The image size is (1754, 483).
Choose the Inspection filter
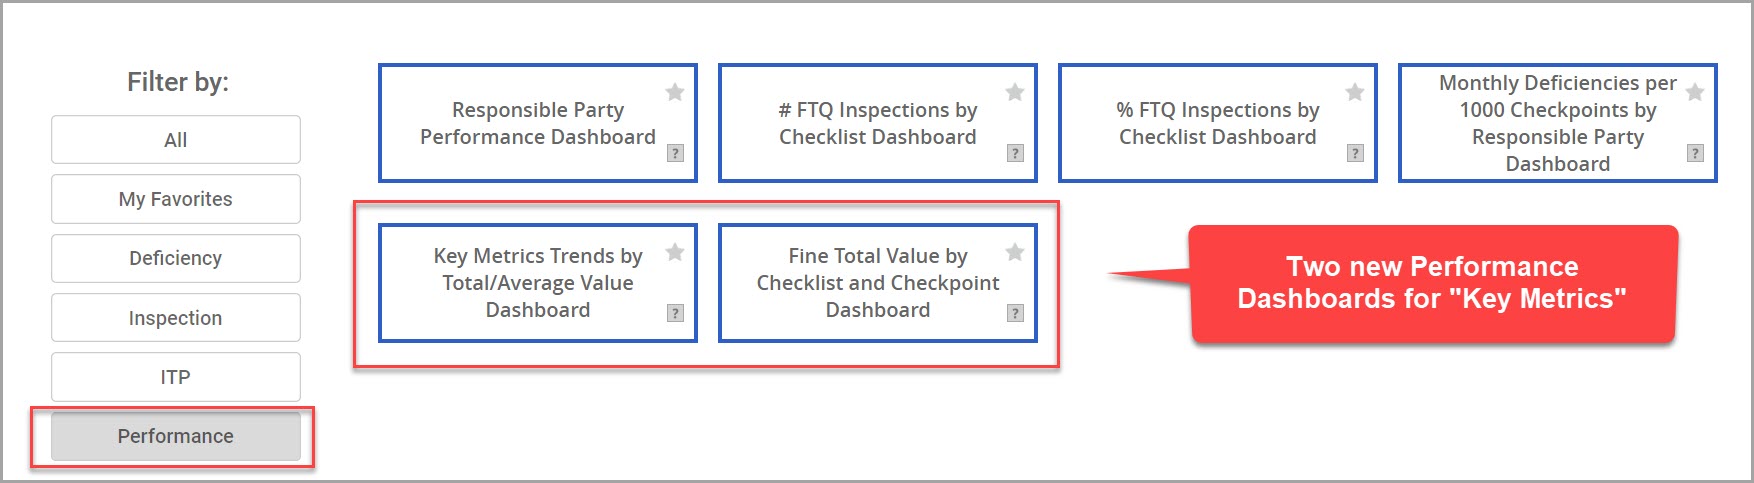tap(176, 318)
